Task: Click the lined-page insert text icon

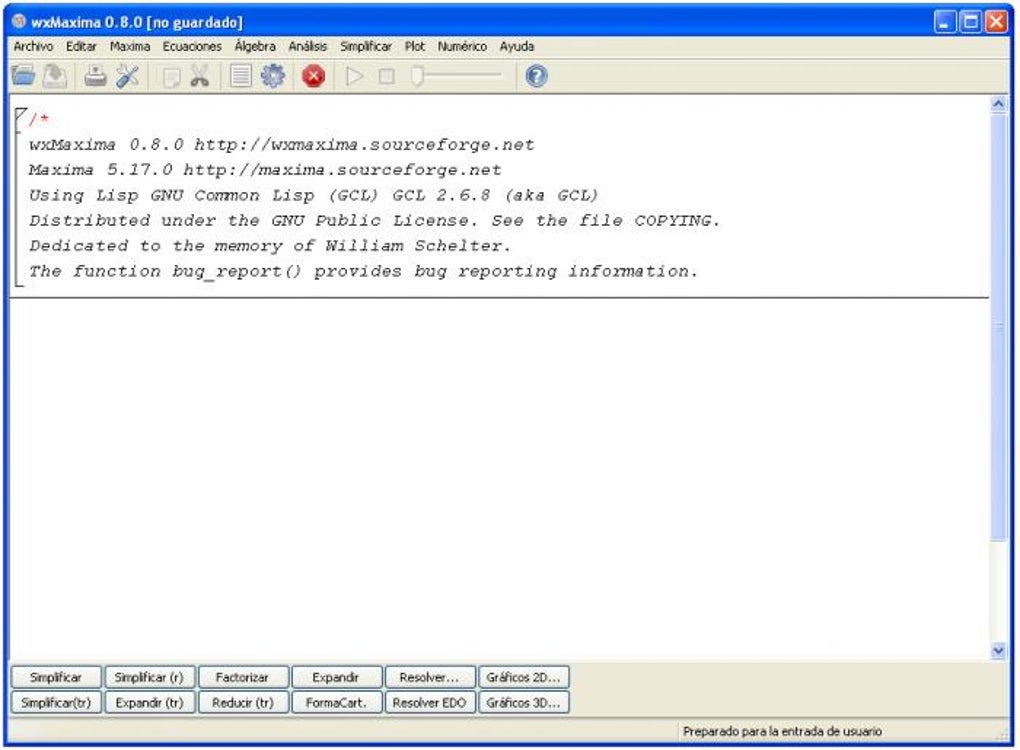Action: pyautogui.click(x=241, y=76)
